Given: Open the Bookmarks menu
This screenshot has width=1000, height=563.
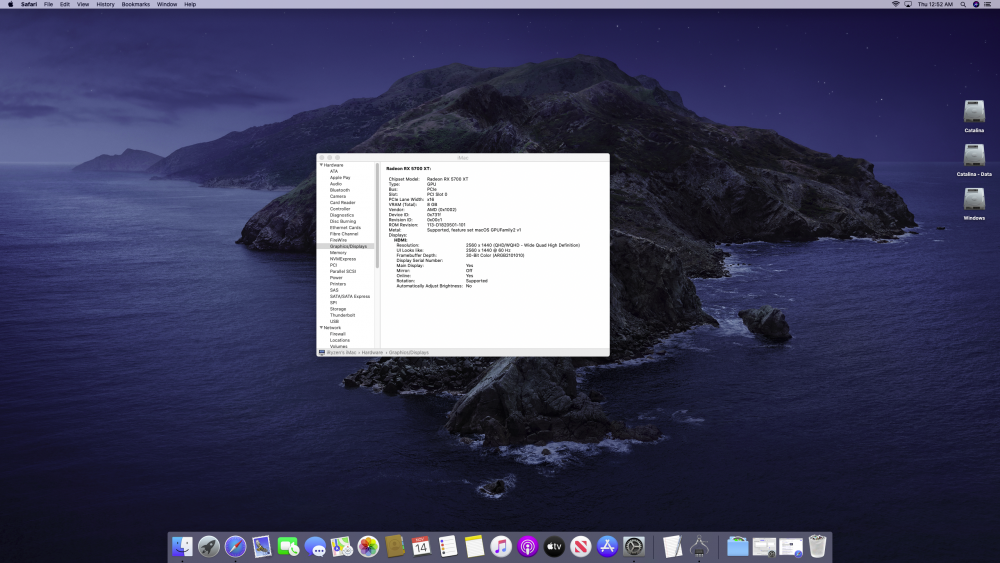Looking at the screenshot, I should (136, 4).
